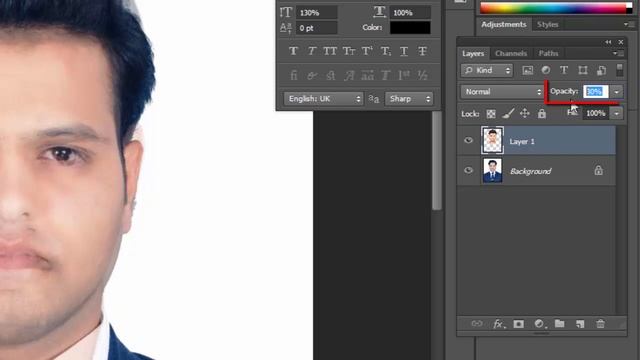The image size is (640, 360).
Task: Toggle Faux Italic text style
Action: 311,51
